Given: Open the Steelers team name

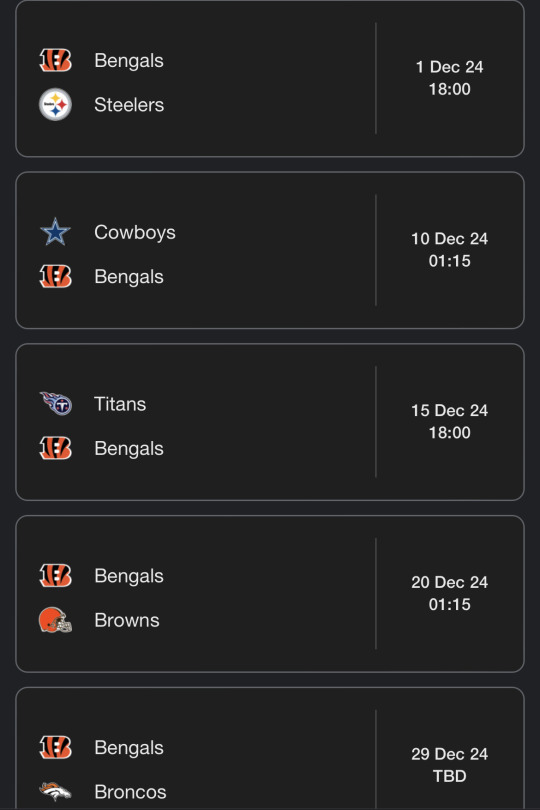Looking at the screenshot, I should click(x=129, y=105).
